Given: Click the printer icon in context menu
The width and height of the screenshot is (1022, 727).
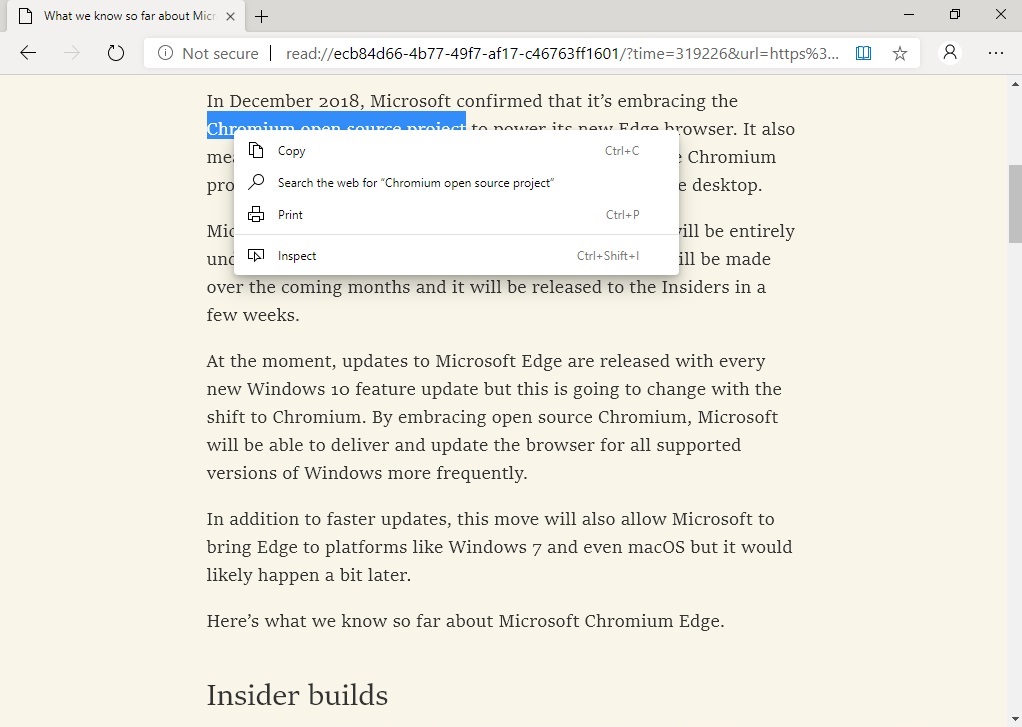Looking at the screenshot, I should (256, 214).
